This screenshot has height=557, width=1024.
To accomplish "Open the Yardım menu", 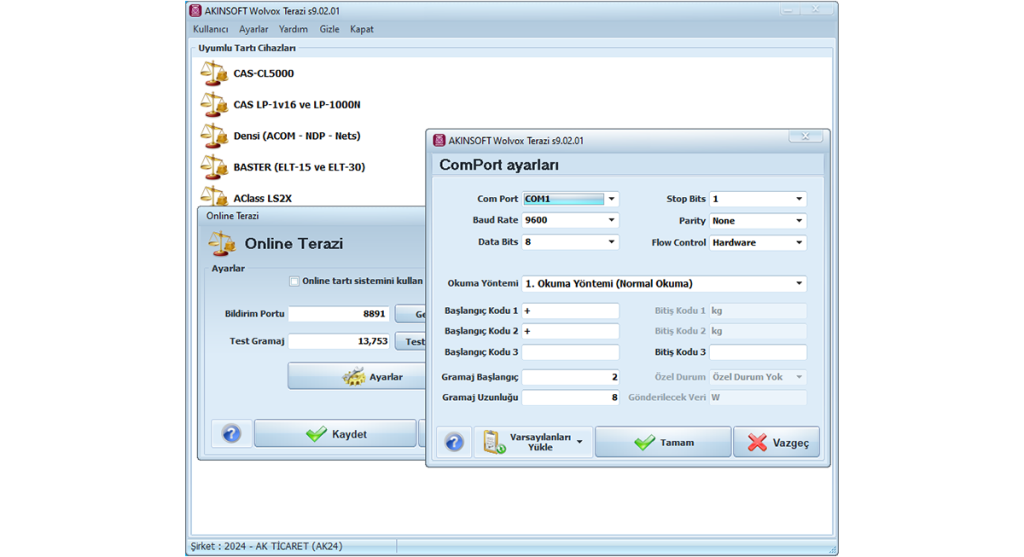I will pos(293,29).
